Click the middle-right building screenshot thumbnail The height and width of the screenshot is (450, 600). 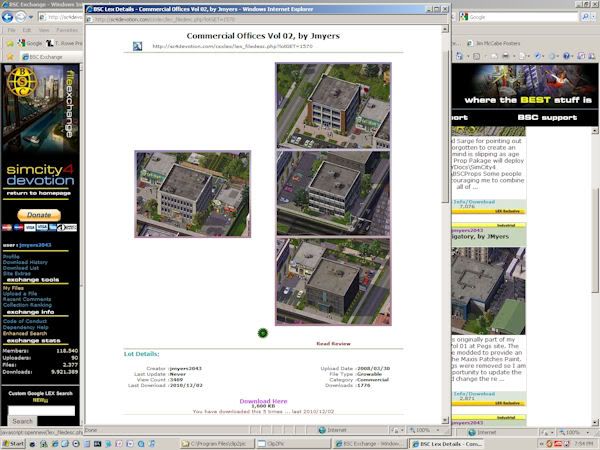333,193
